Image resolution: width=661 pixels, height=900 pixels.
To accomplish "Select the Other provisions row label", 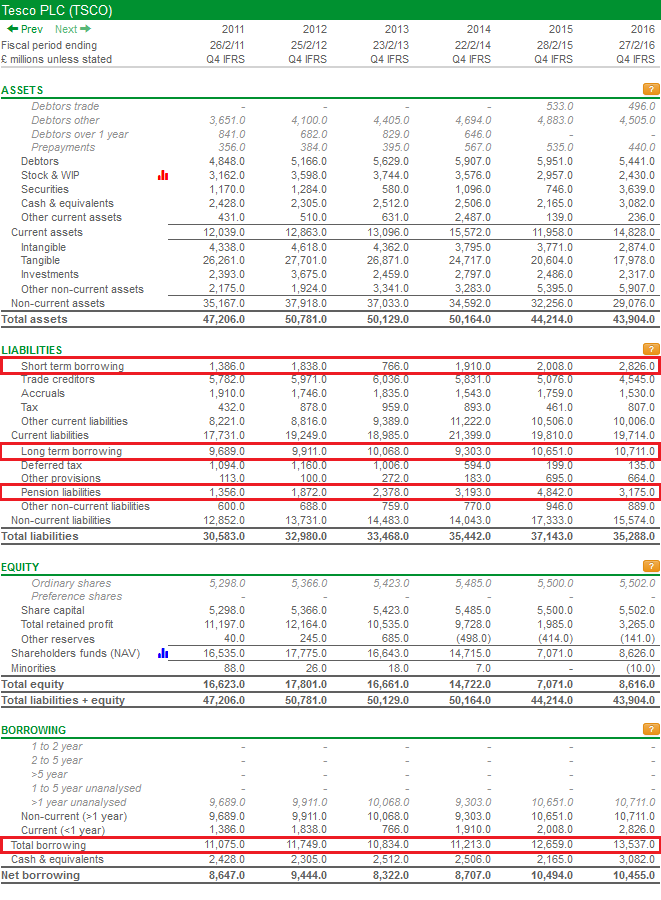I will (x=61, y=479).
